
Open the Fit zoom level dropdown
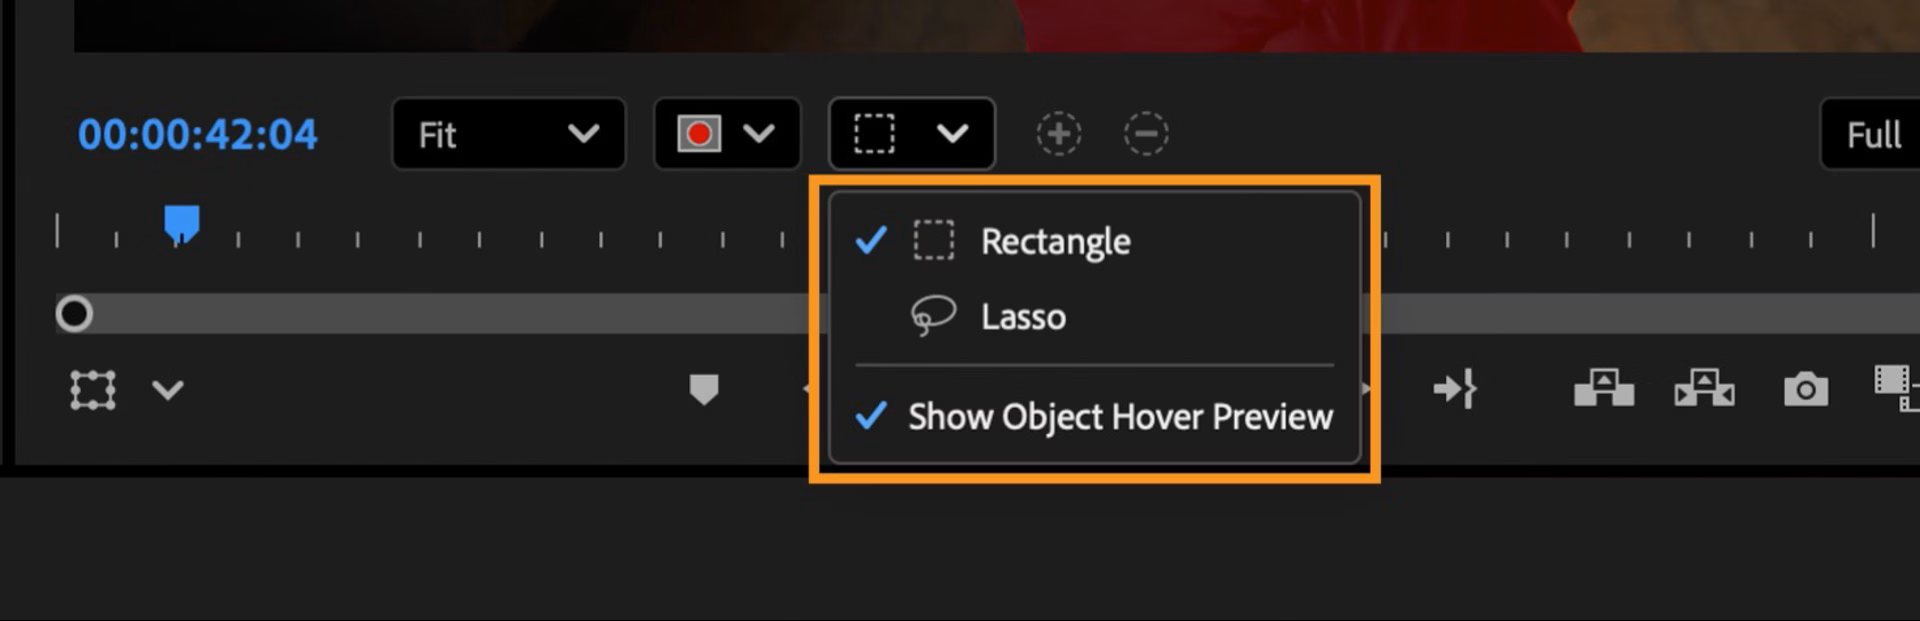click(x=508, y=134)
